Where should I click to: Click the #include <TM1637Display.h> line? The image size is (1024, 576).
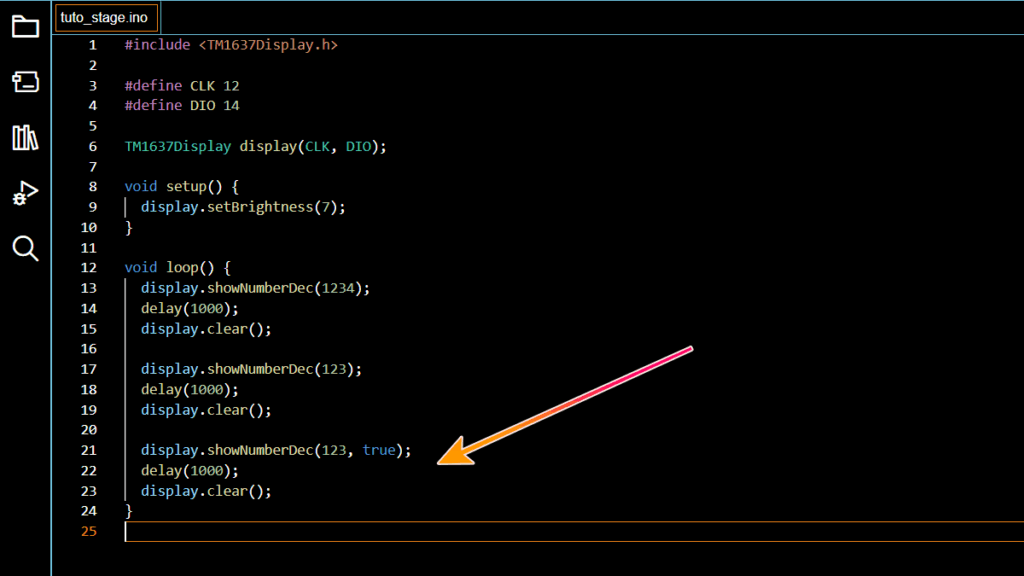(x=231, y=45)
